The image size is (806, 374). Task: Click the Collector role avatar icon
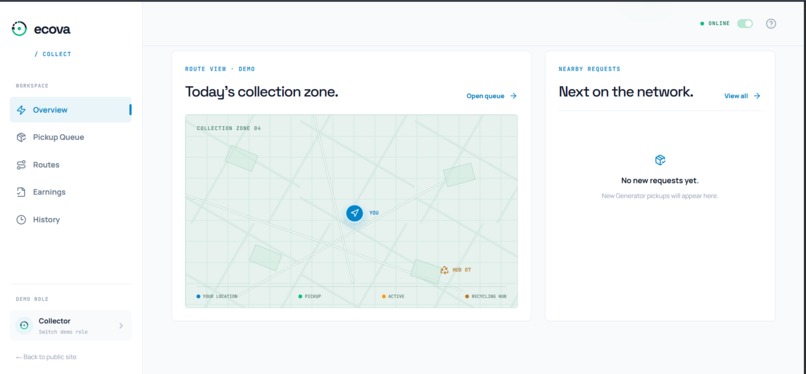click(x=24, y=325)
